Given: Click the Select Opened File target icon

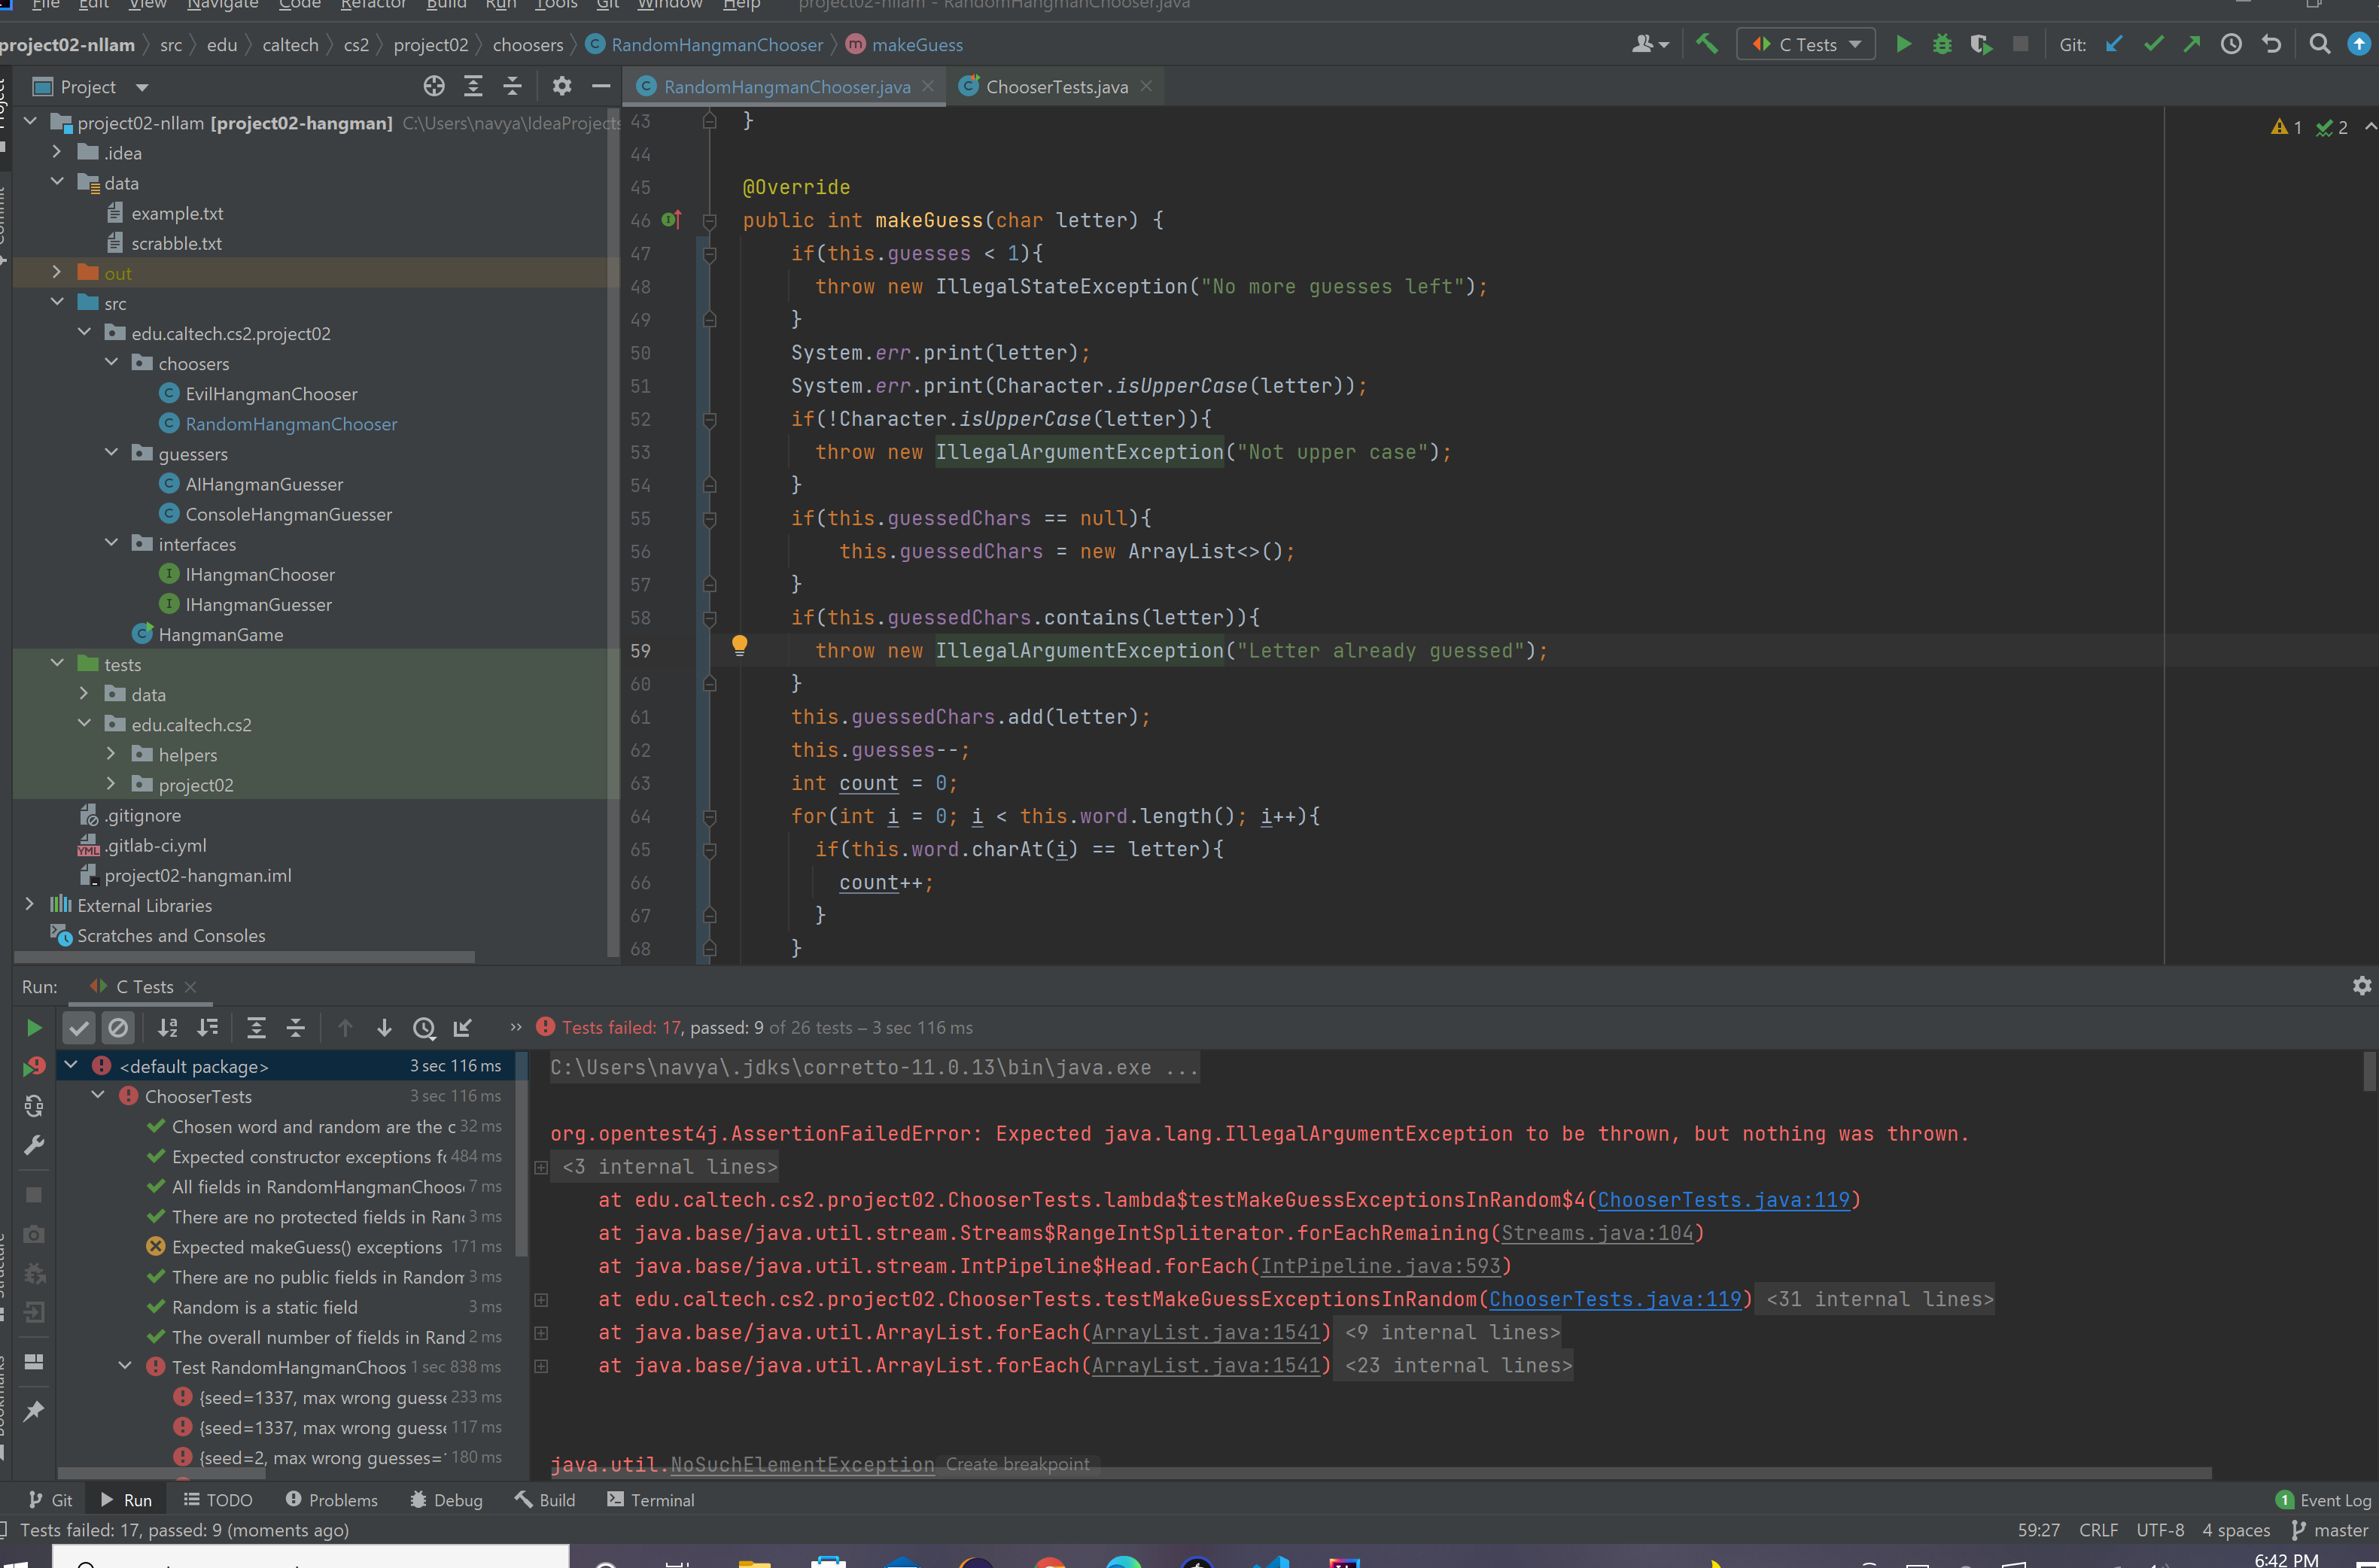Looking at the screenshot, I should tap(433, 87).
